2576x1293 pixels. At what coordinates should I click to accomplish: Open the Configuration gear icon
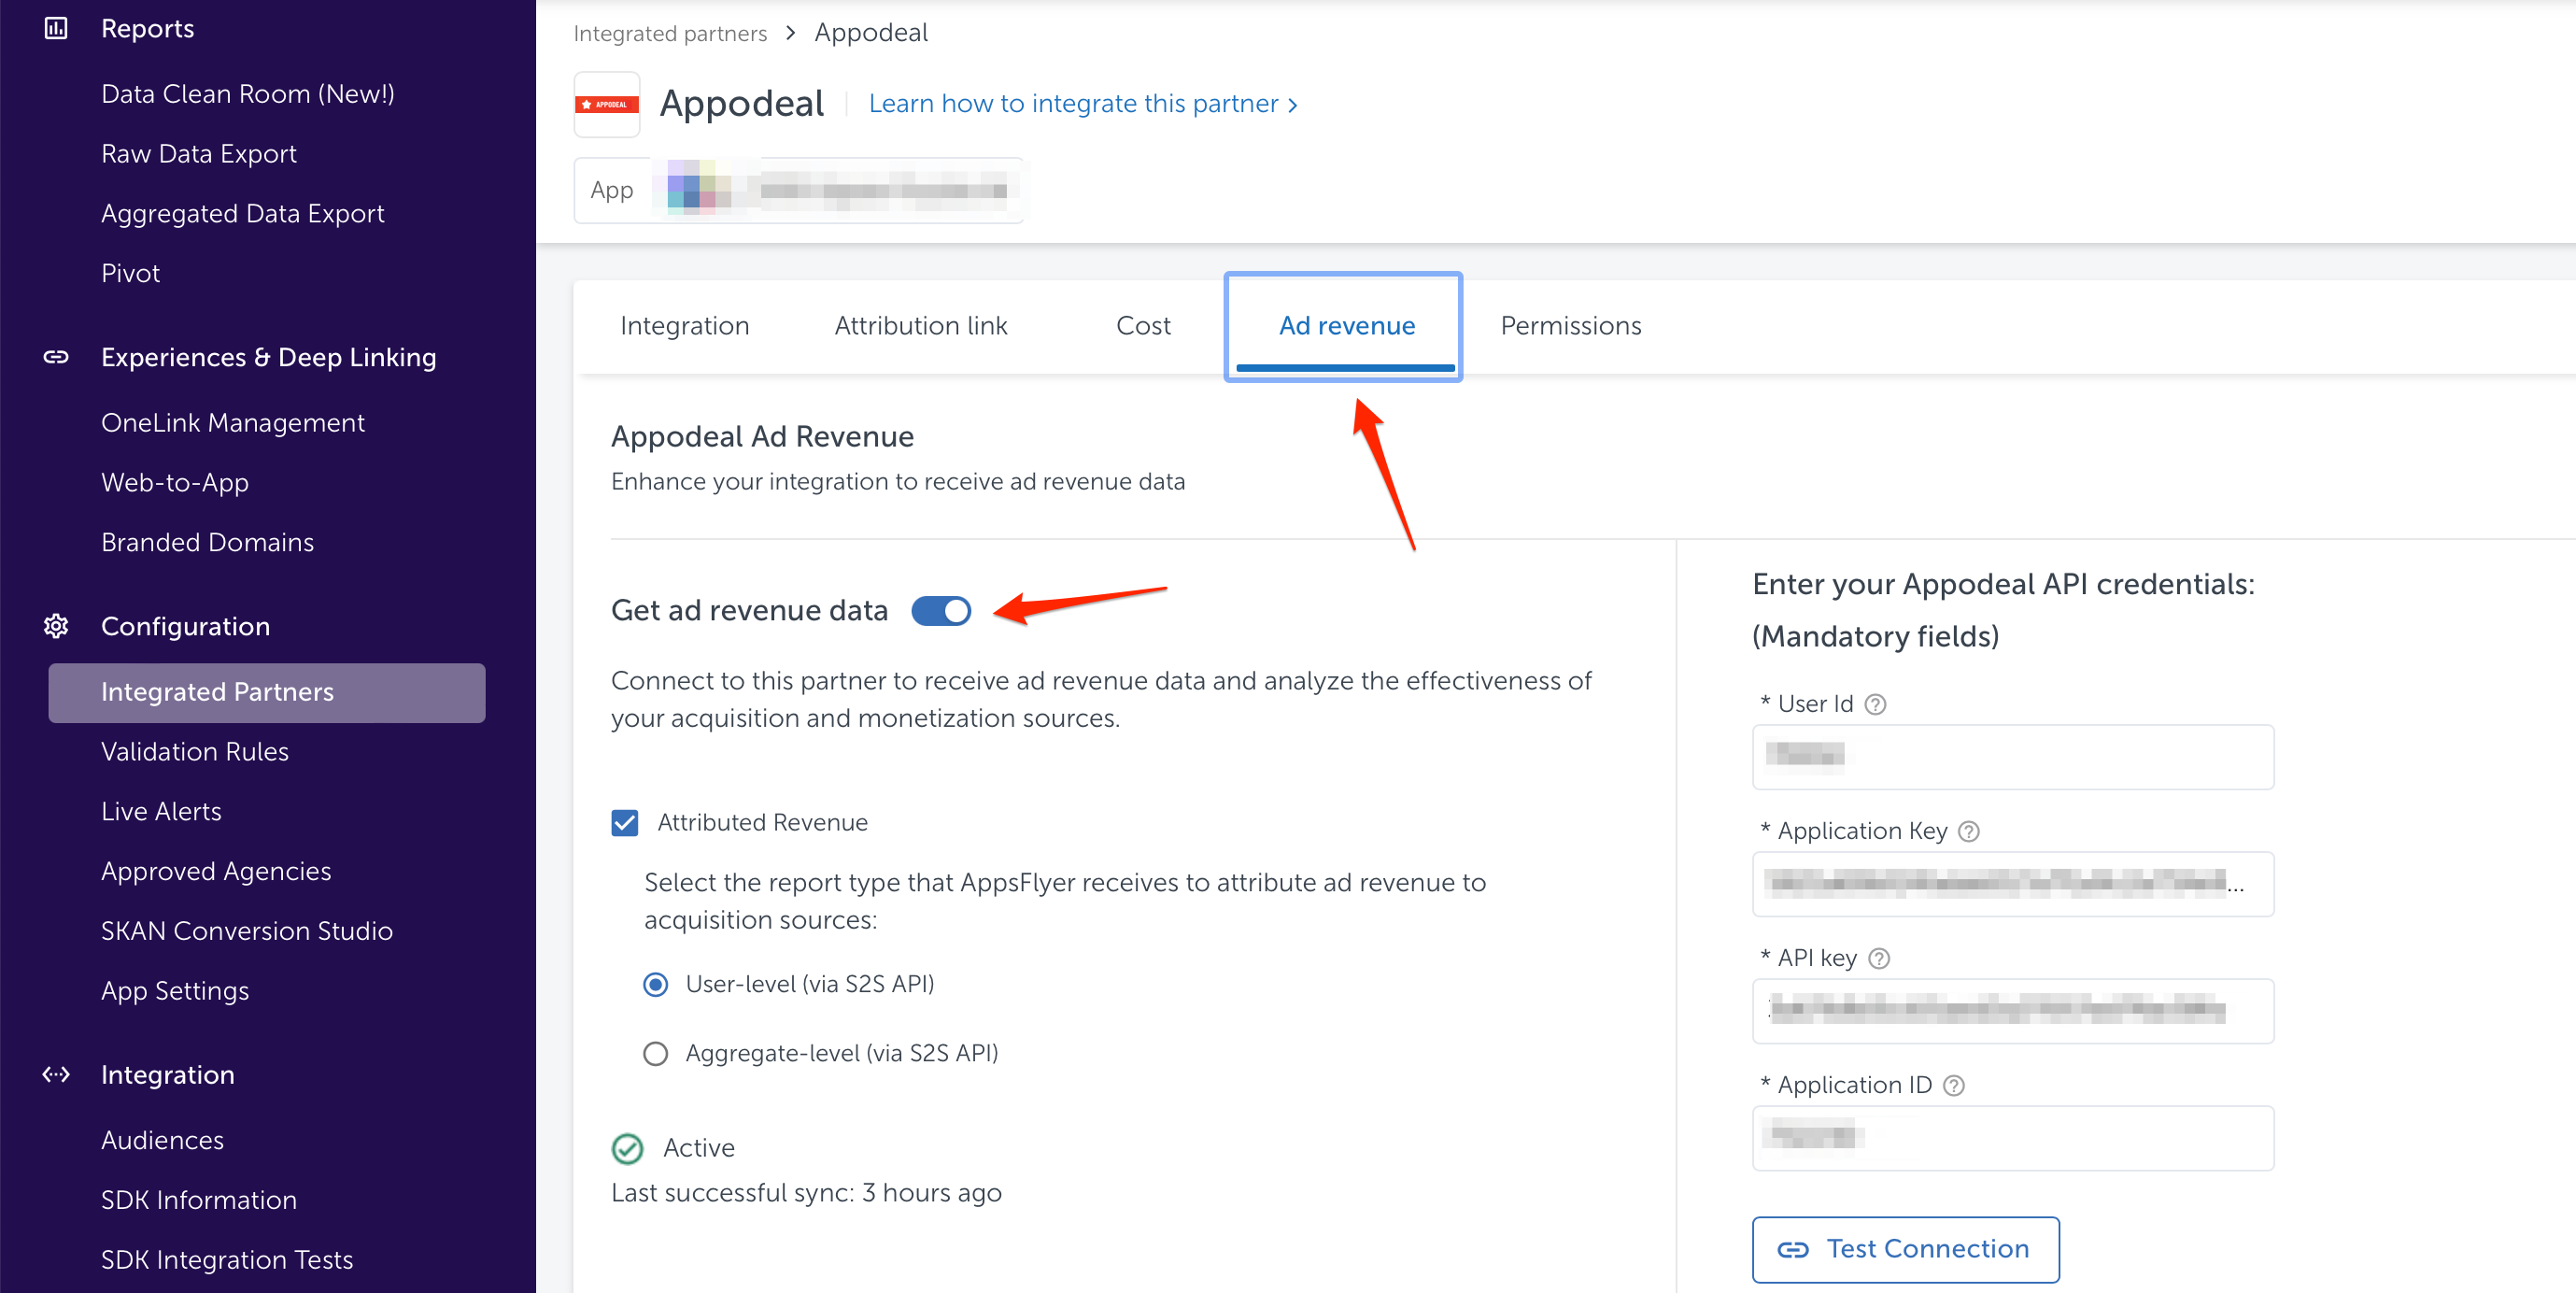coord(55,625)
